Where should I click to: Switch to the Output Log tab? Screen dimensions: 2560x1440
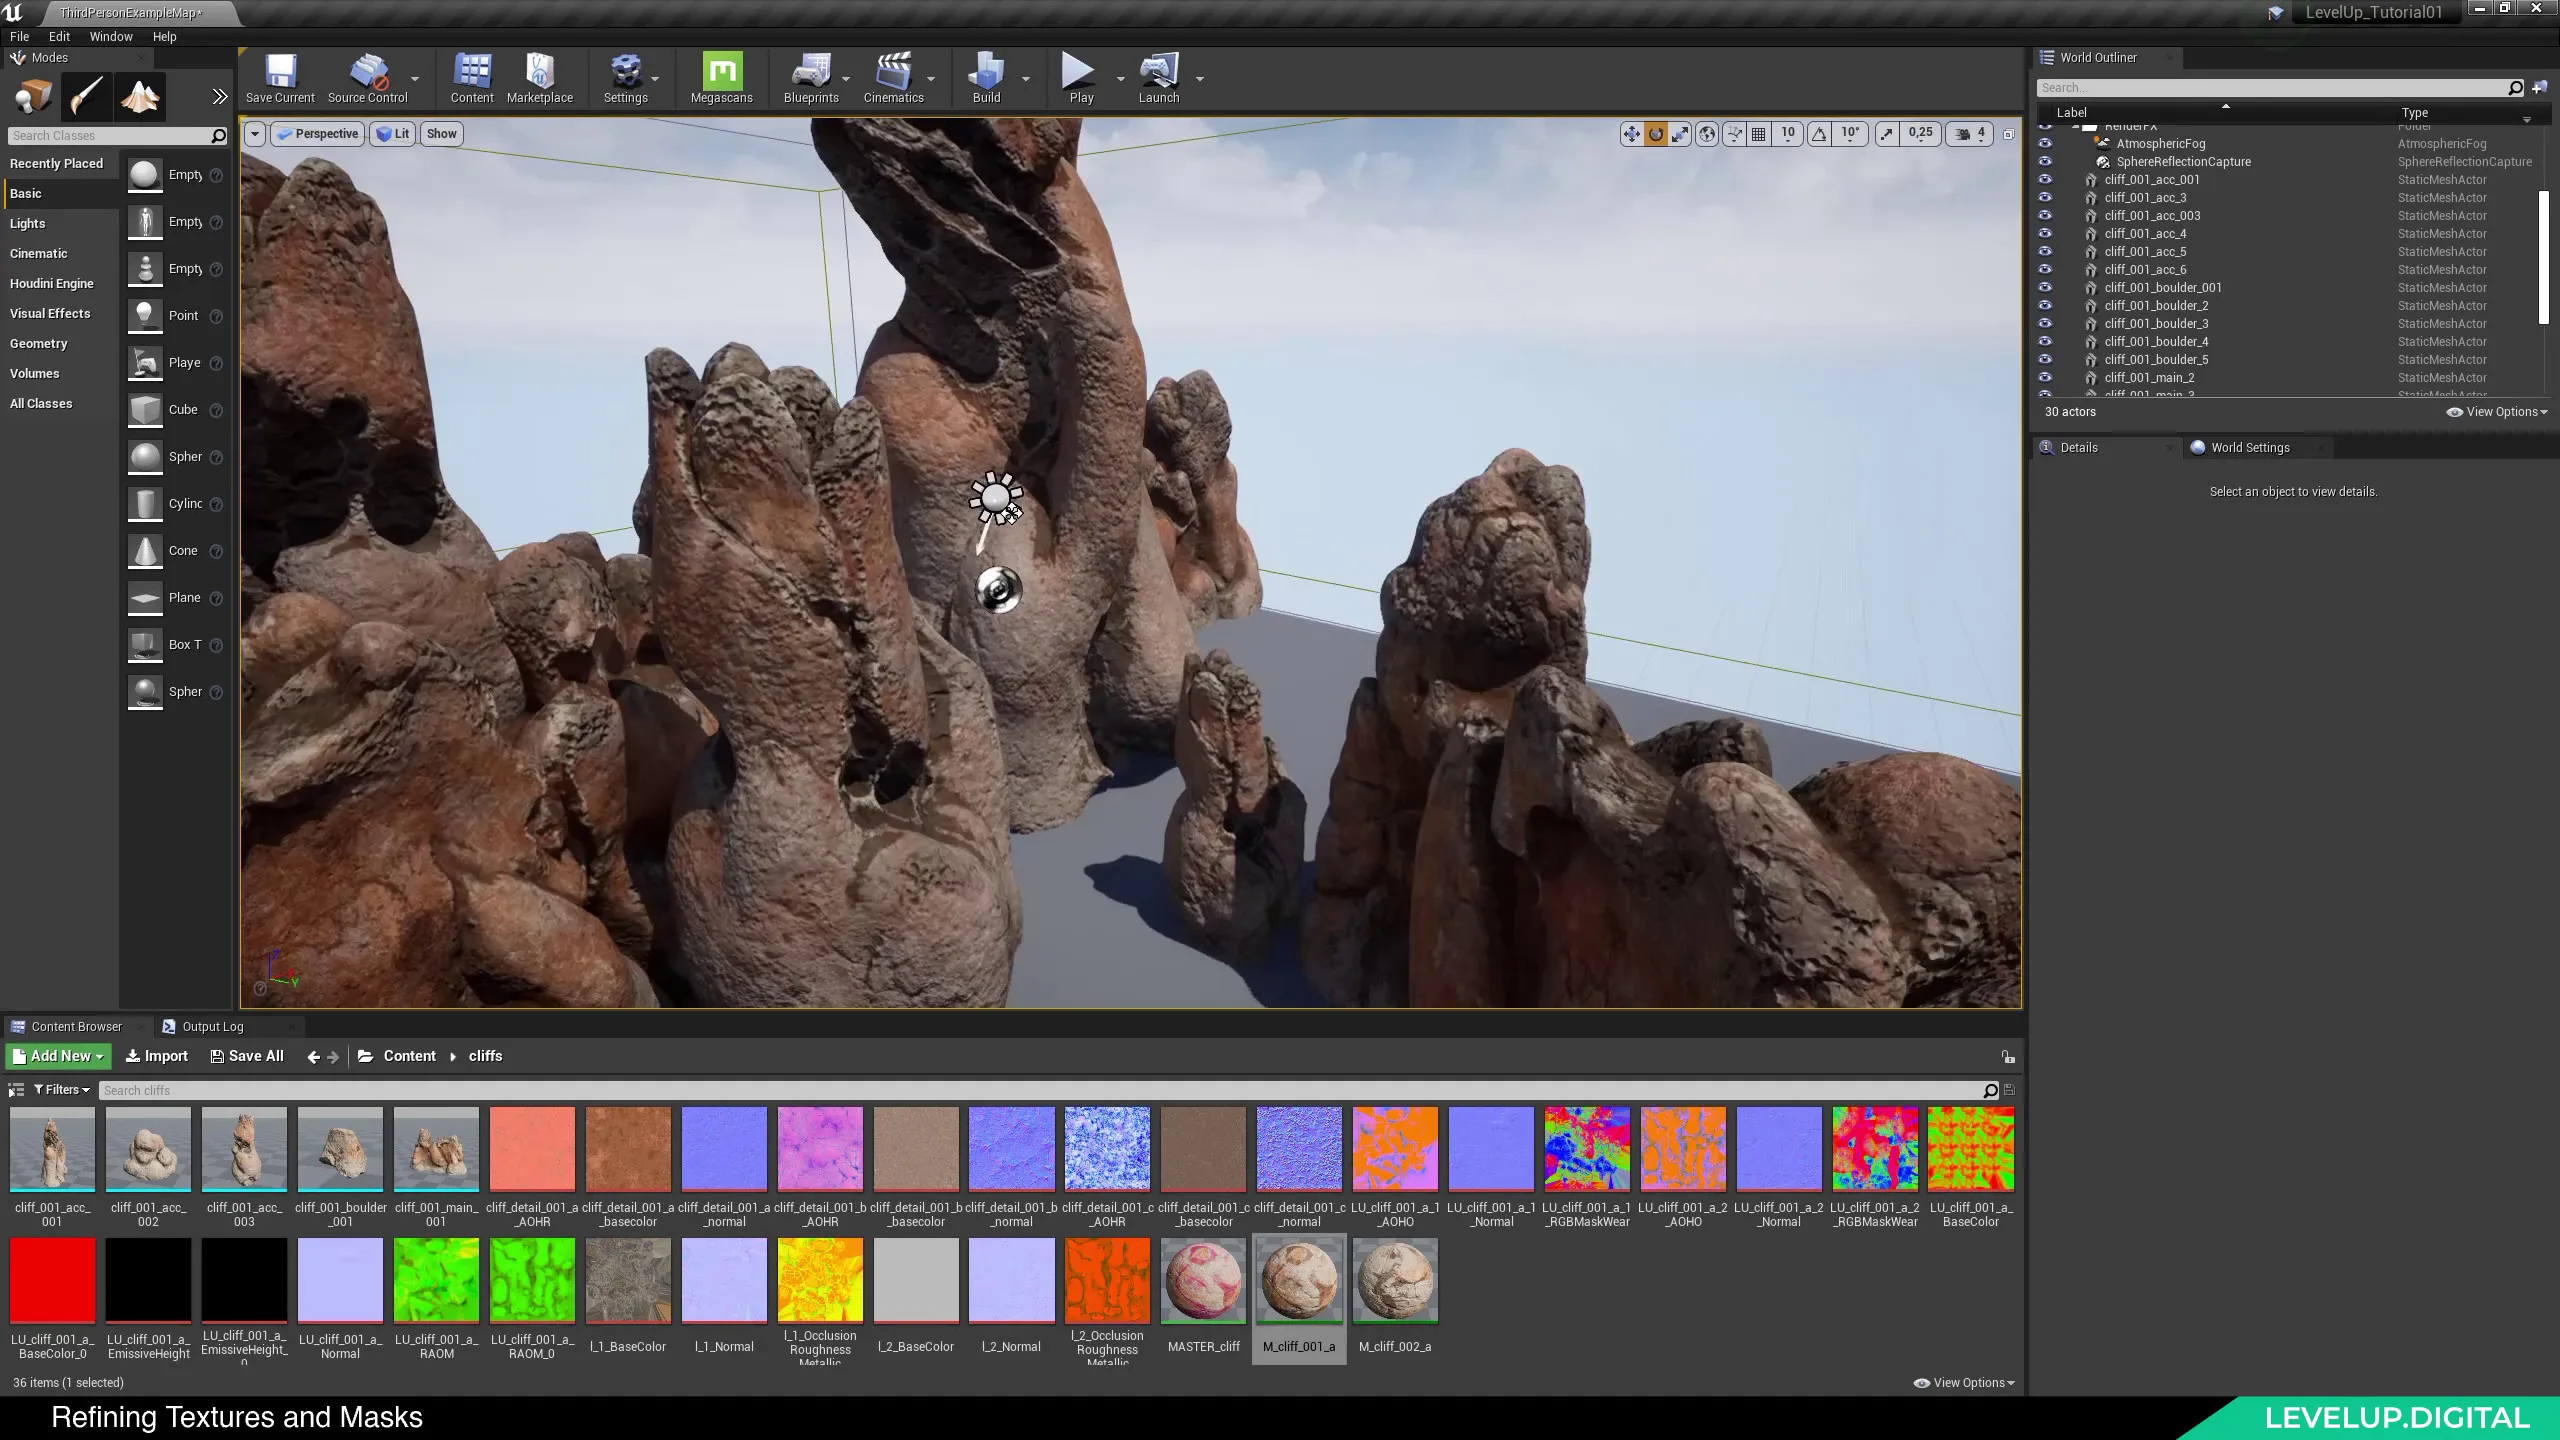point(212,1027)
